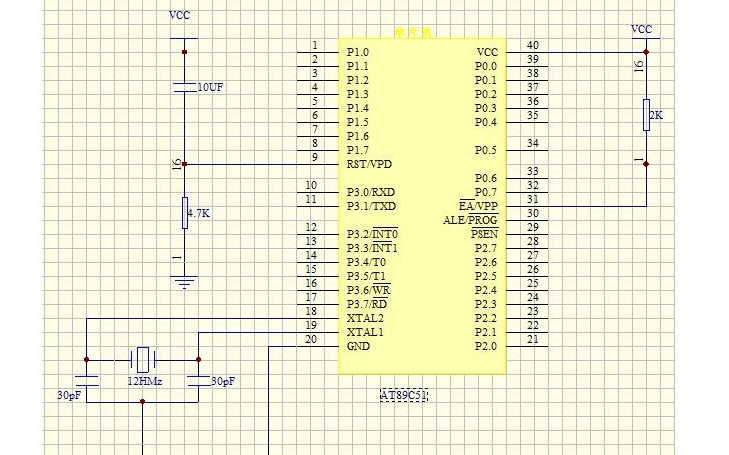Screen dimensions: 729x455
Task: Click the P0.7 pin name
Action: 486,192
